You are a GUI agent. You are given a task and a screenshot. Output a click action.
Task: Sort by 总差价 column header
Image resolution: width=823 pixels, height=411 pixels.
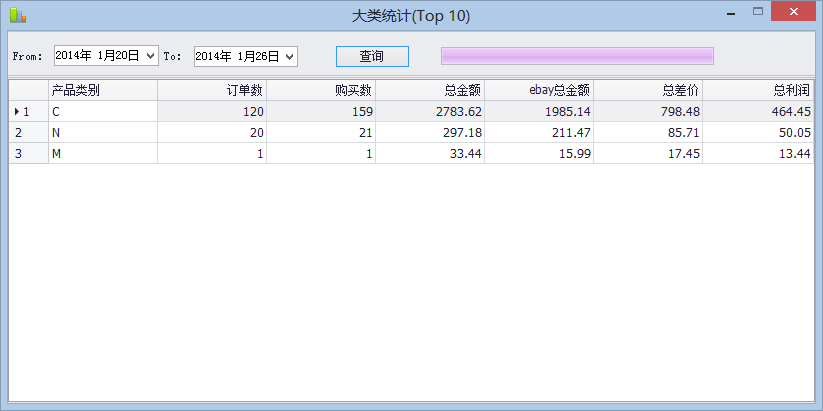(x=648, y=90)
